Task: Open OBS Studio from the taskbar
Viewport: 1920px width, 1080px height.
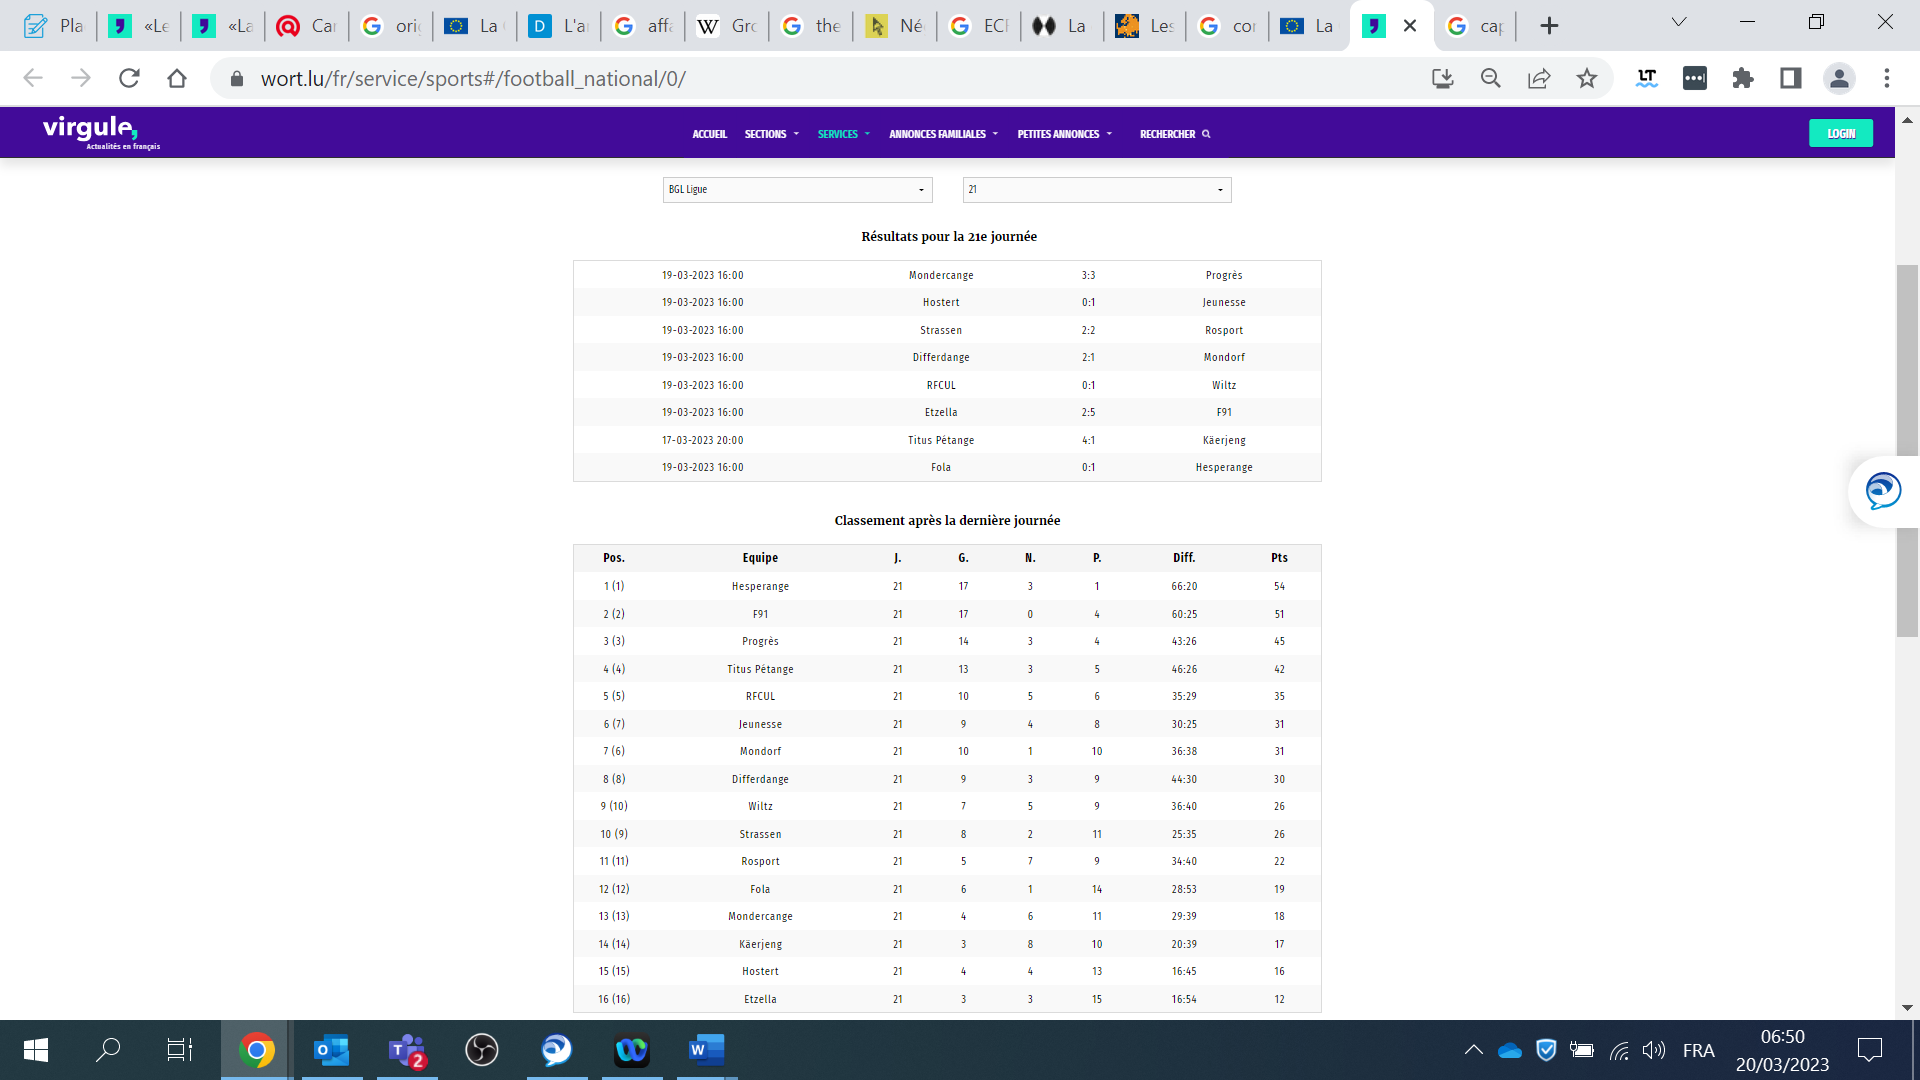Action: (482, 1050)
